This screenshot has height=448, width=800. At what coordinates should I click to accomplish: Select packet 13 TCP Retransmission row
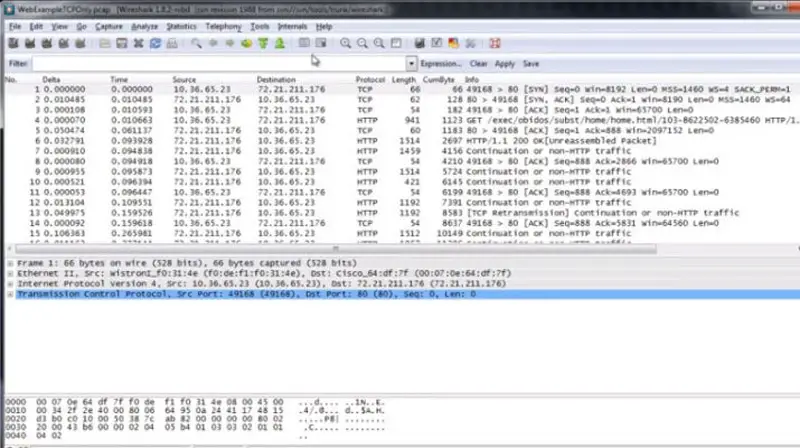pyautogui.click(x=402, y=213)
